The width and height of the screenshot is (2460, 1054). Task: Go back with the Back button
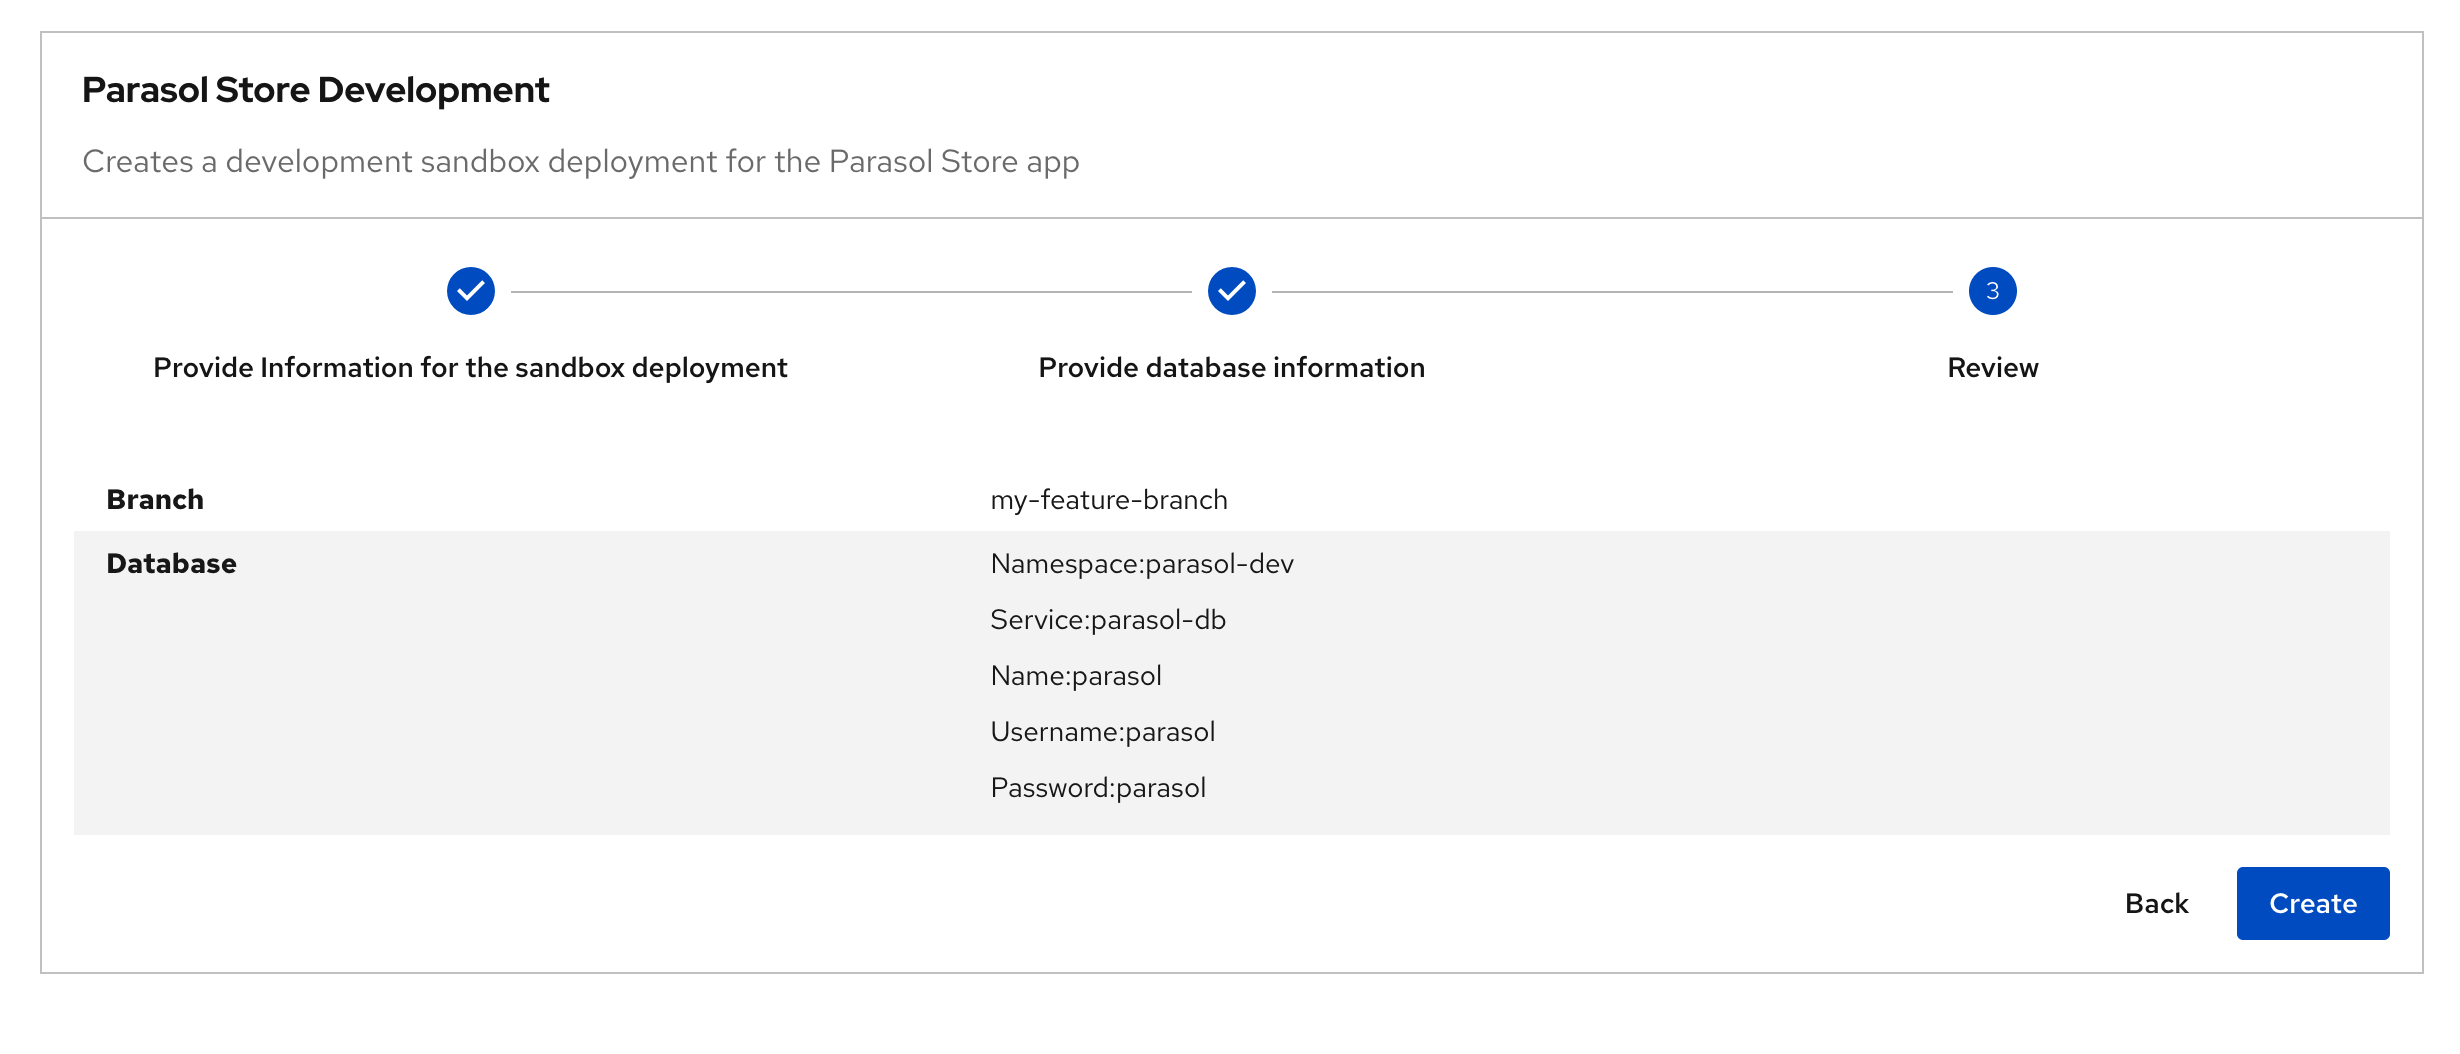point(2156,903)
